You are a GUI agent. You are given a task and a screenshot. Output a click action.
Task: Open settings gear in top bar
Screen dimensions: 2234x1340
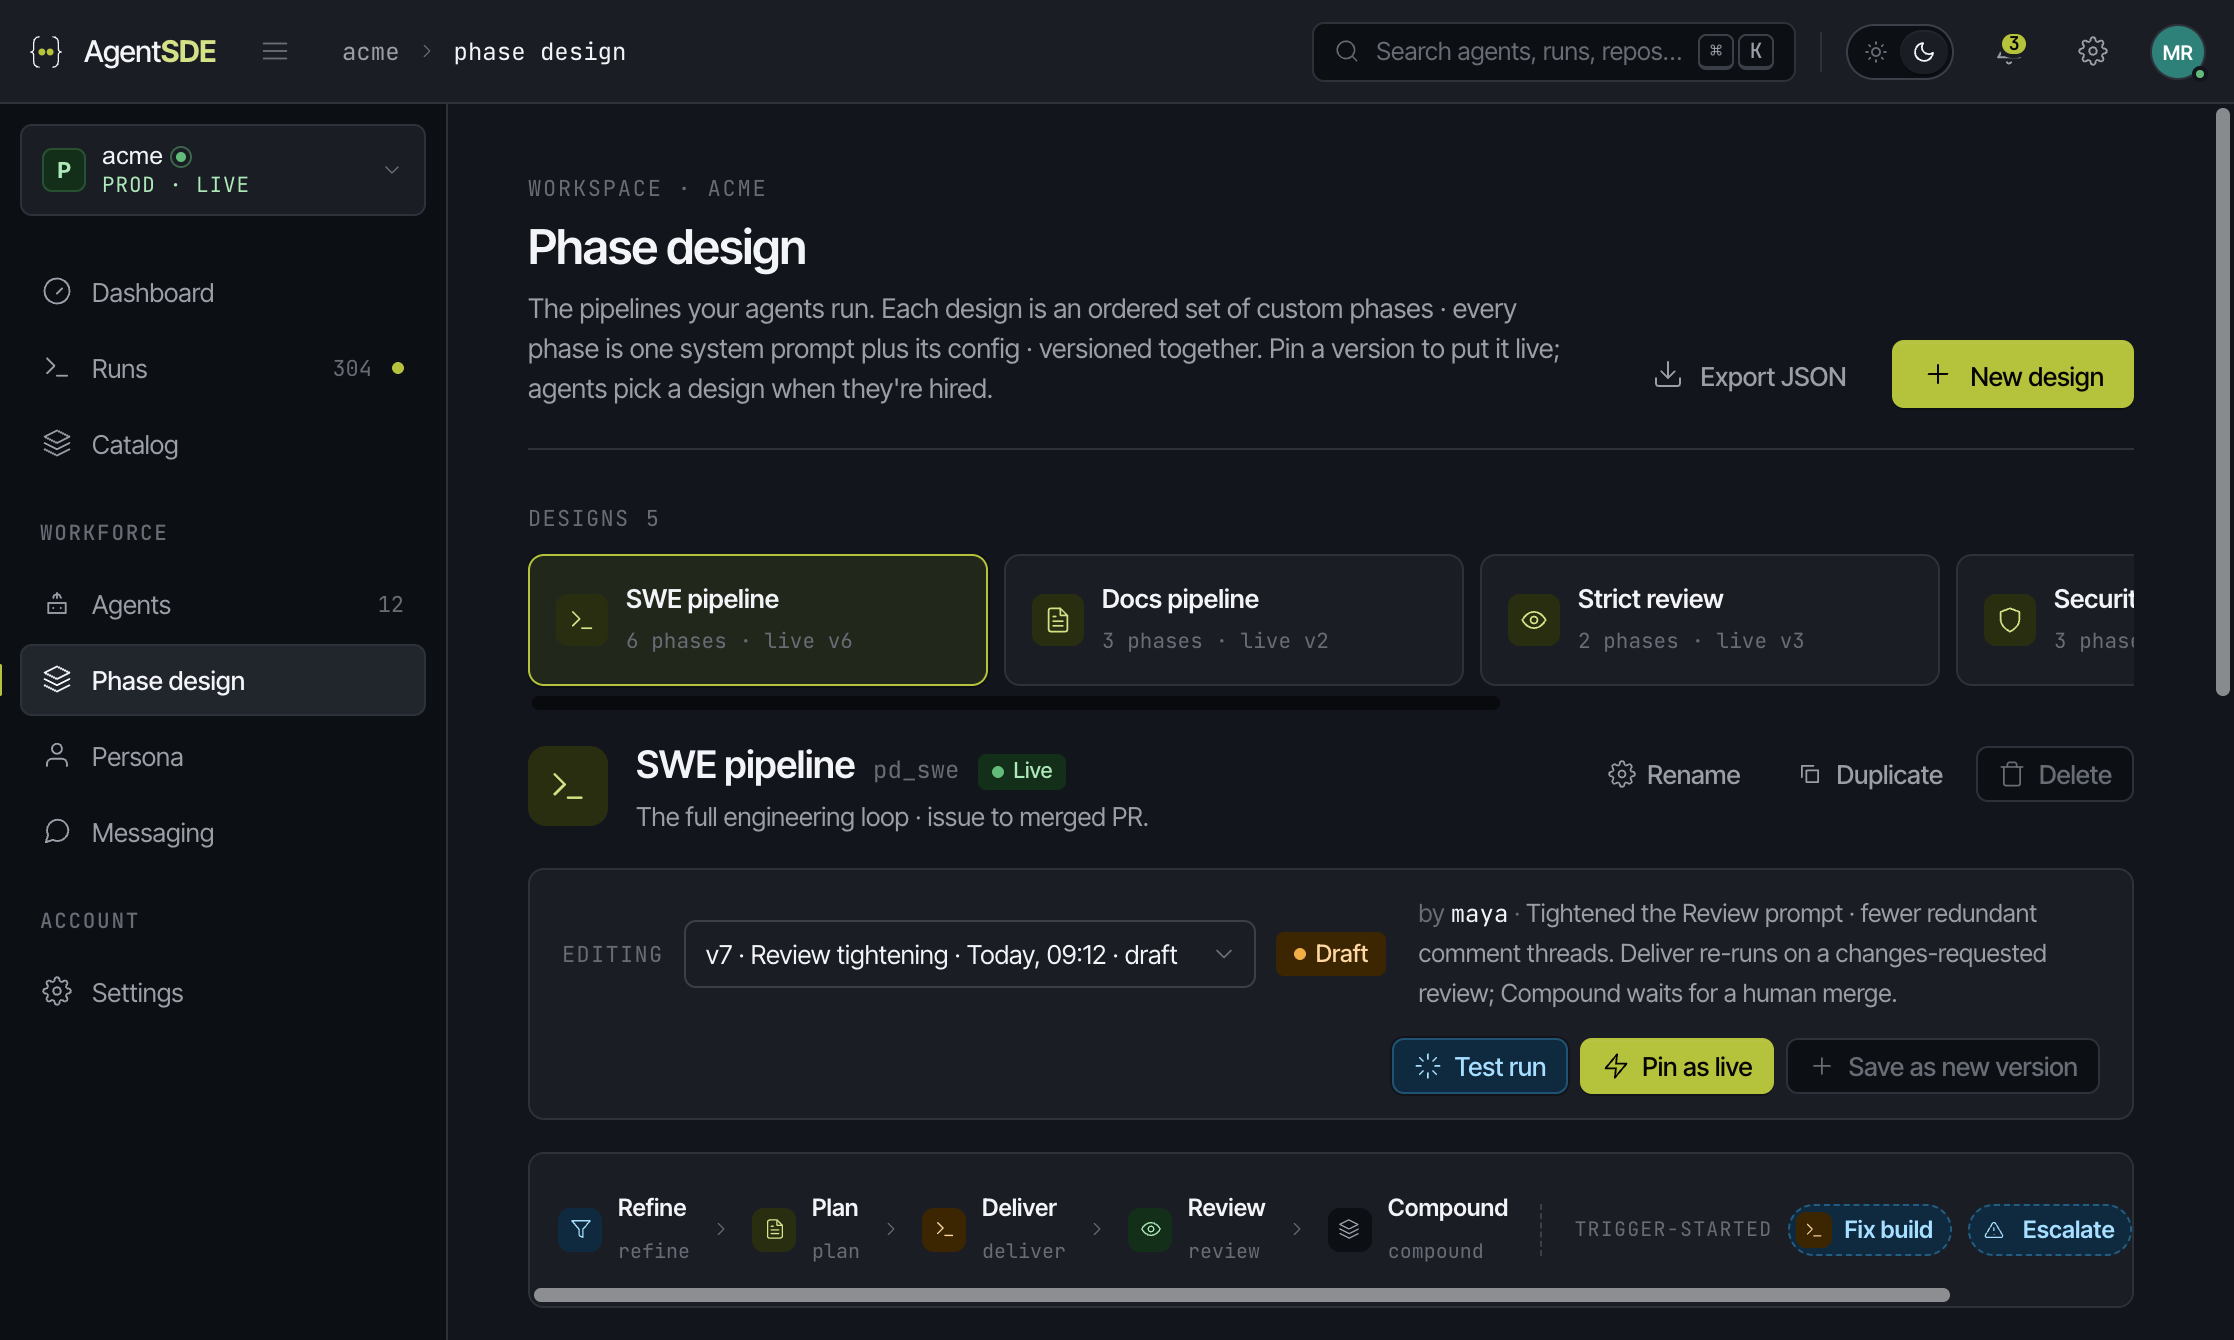click(2093, 51)
